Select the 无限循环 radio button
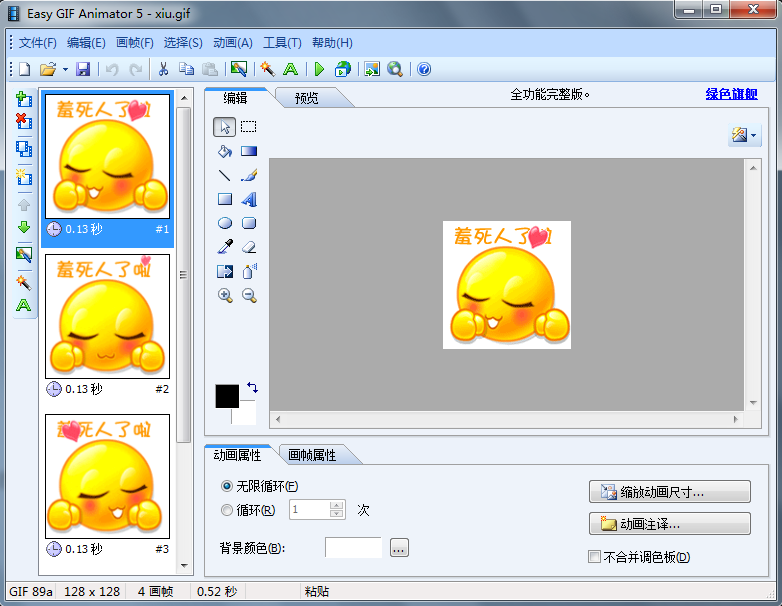782x606 pixels. coord(227,486)
